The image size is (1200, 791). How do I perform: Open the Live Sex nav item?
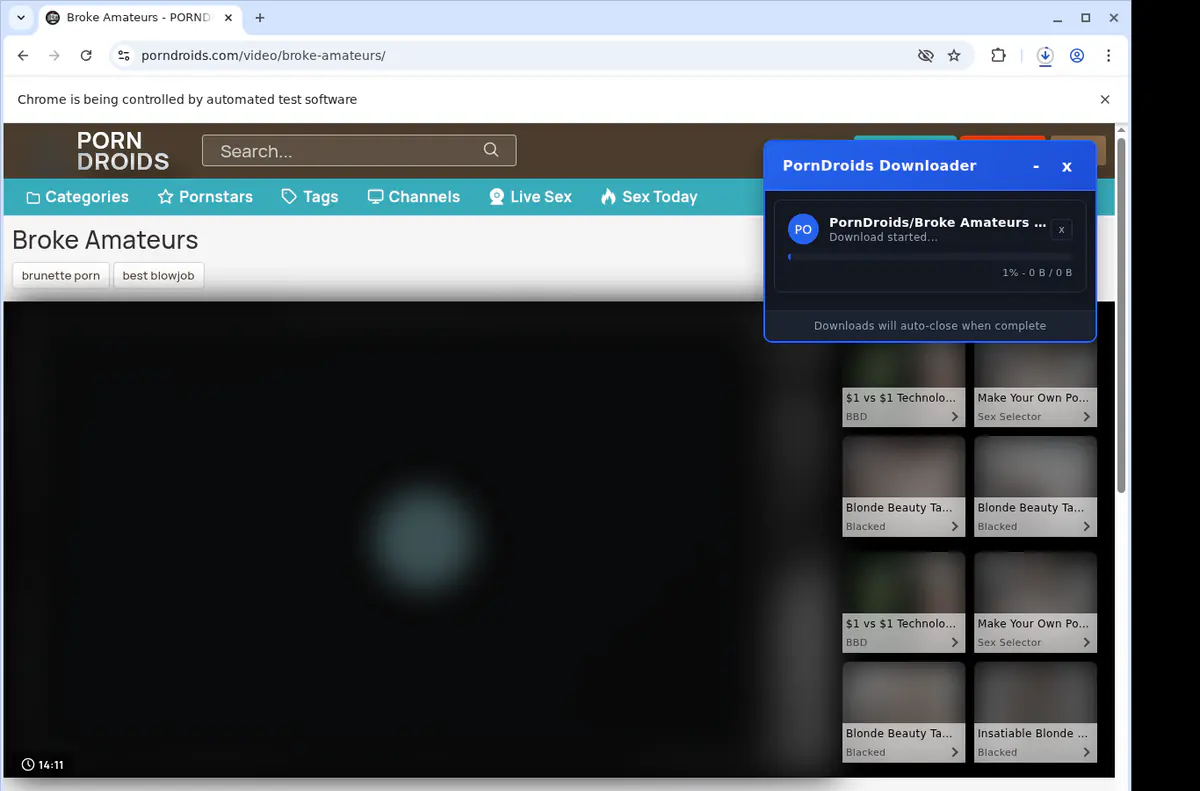(x=530, y=197)
